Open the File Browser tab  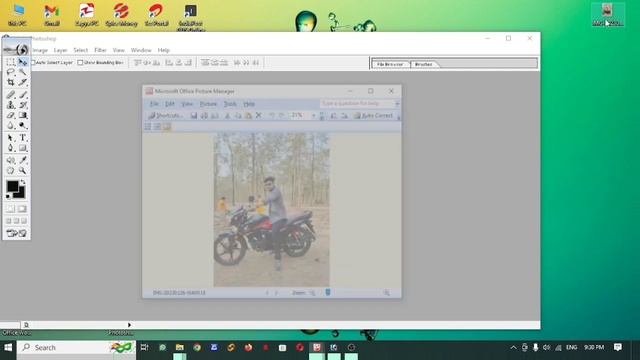[x=390, y=64]
